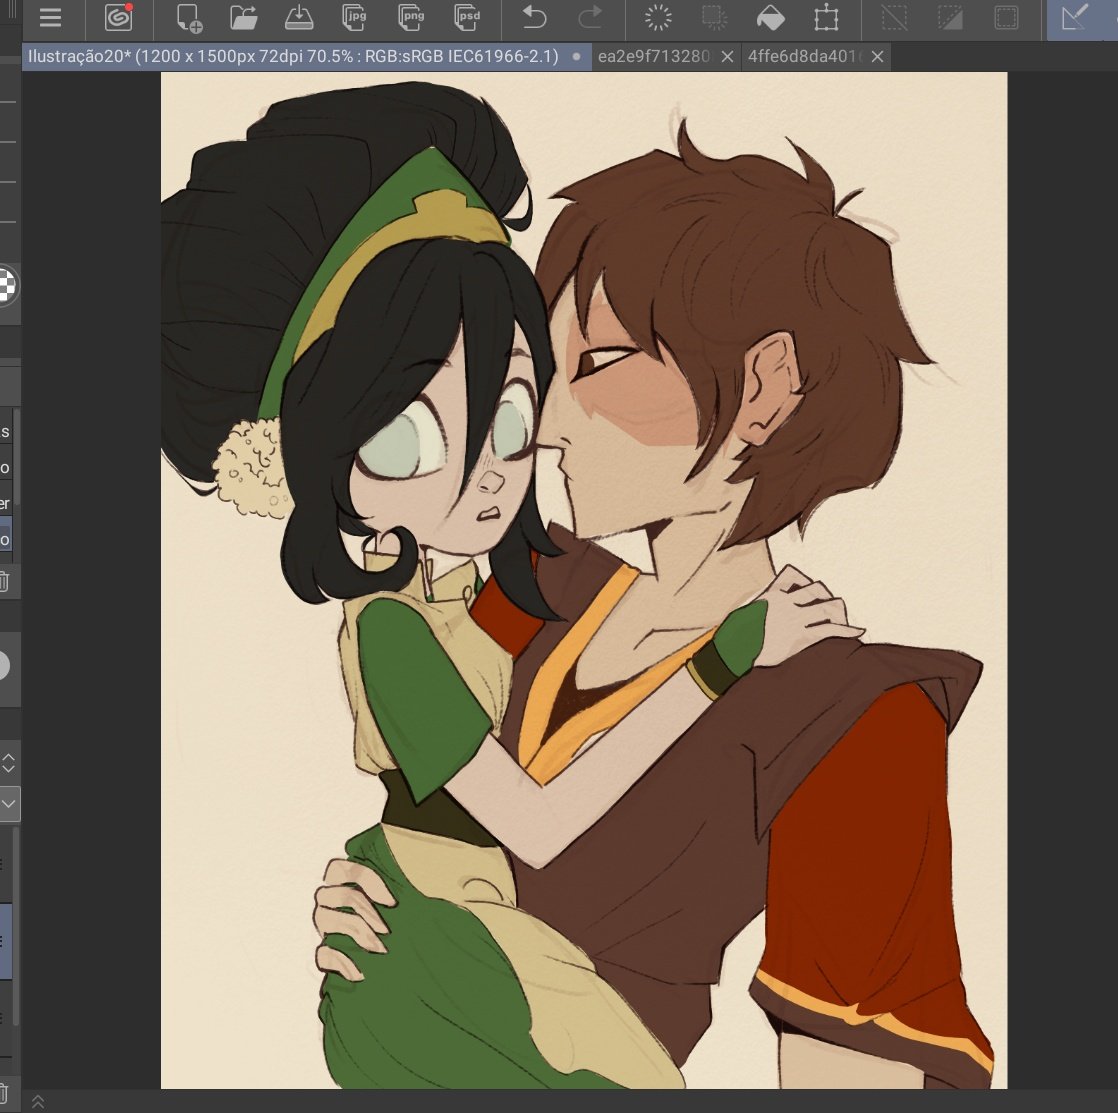Deselect the current selection
1118x1113 pixels.
[894, 18]
